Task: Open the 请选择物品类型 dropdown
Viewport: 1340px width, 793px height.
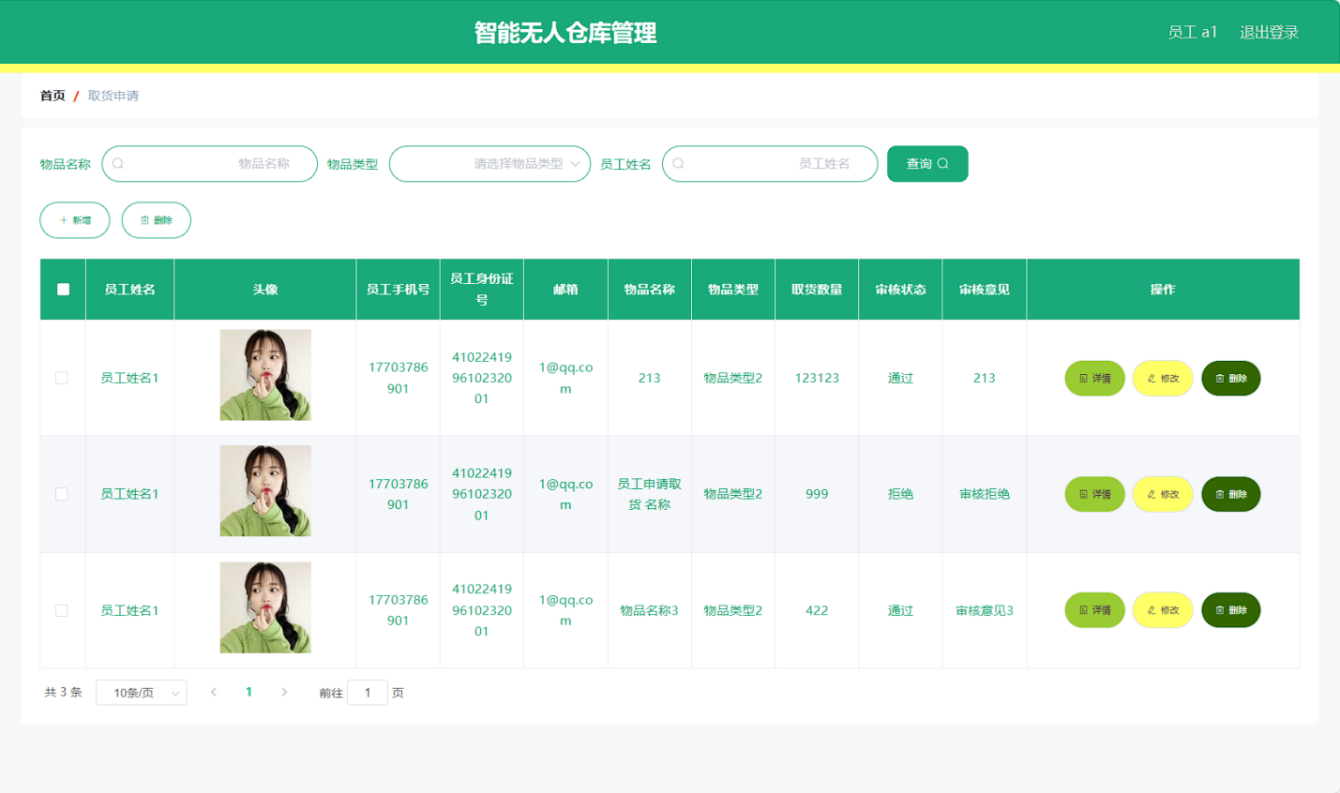Action: pos(490,164)
